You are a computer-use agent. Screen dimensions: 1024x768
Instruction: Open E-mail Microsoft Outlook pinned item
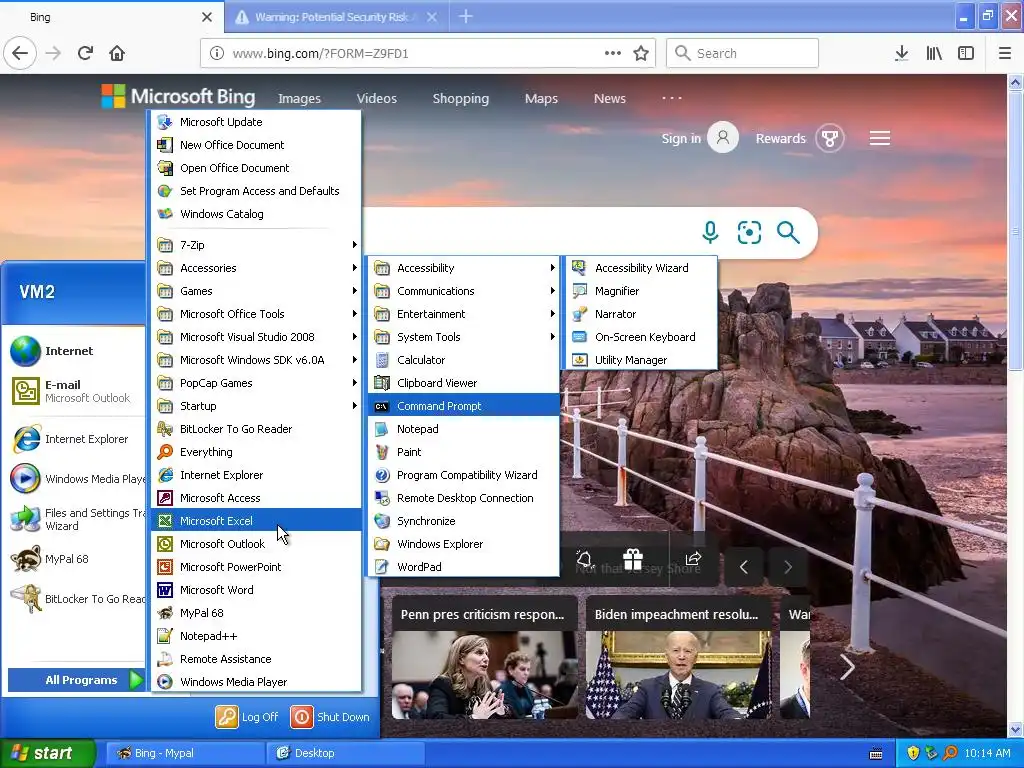tap(74, 391)
